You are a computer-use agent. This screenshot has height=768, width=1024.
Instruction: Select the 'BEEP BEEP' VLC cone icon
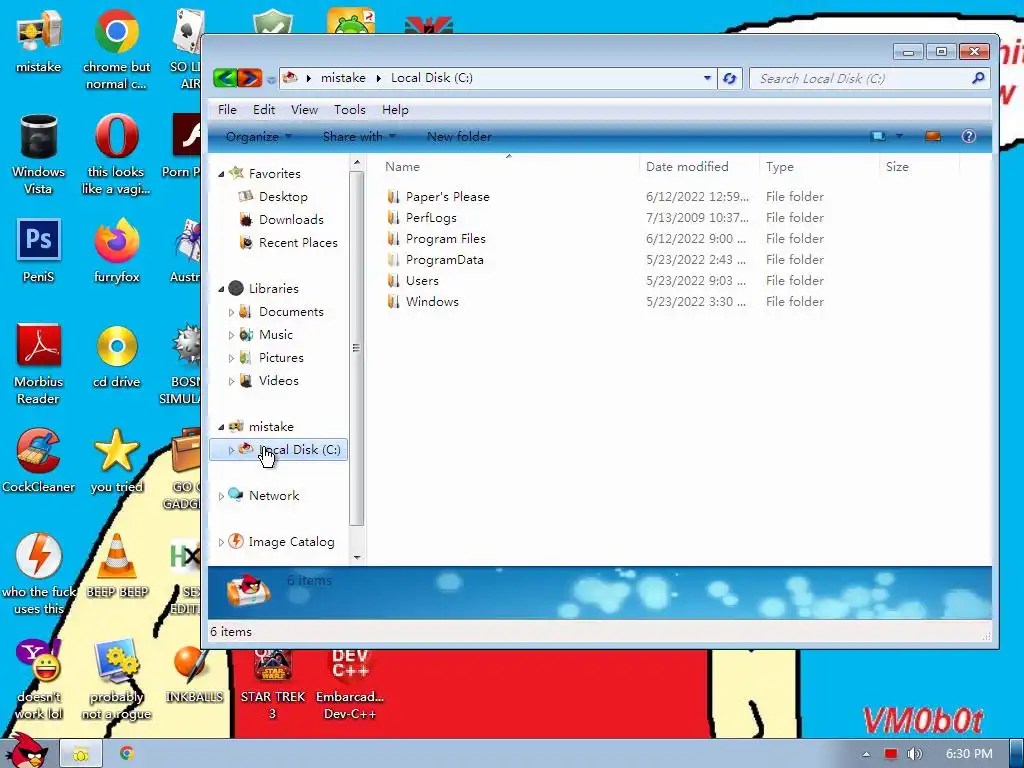(x=117, y=566)
